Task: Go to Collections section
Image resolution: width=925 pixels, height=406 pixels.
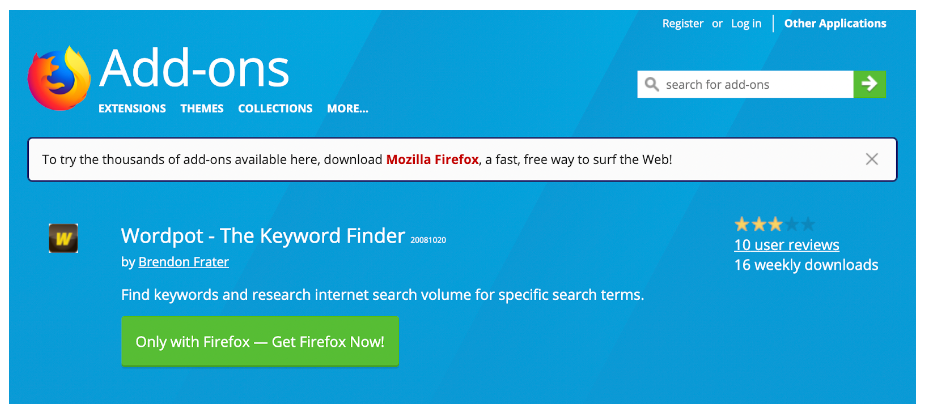Action: [x=275, y=109]
